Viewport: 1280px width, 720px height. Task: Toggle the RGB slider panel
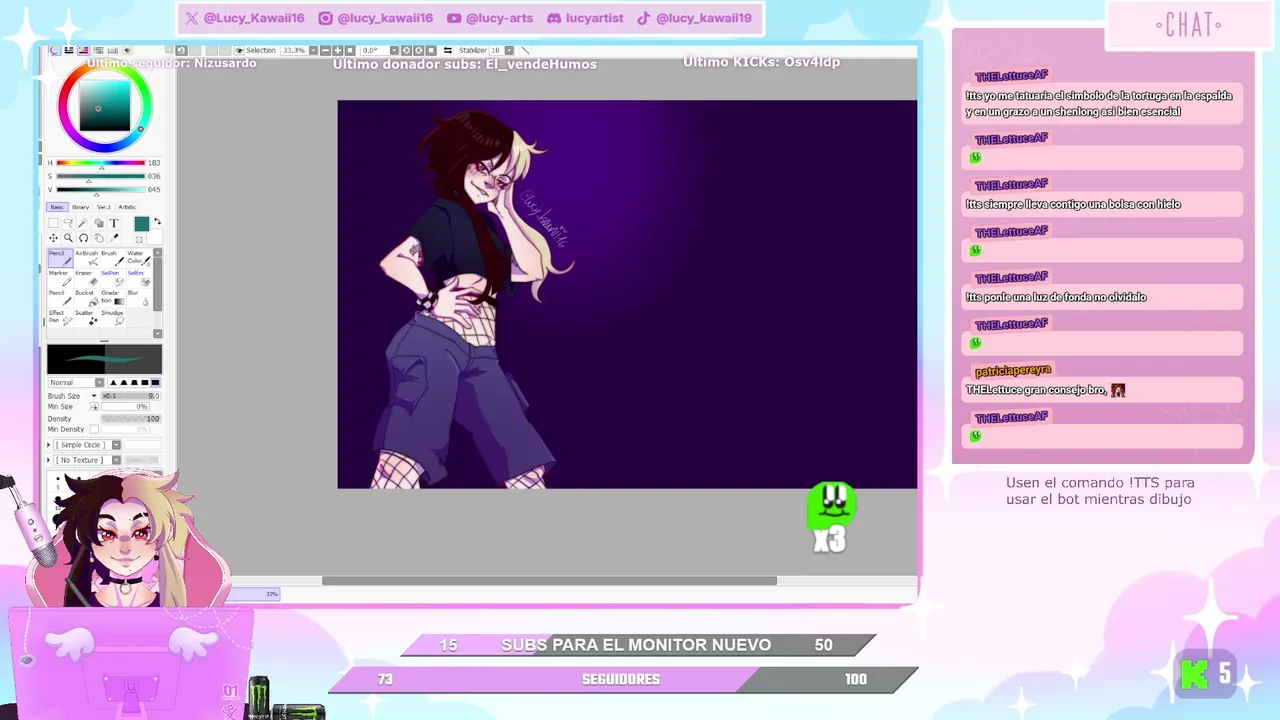(x=68, y=50)
